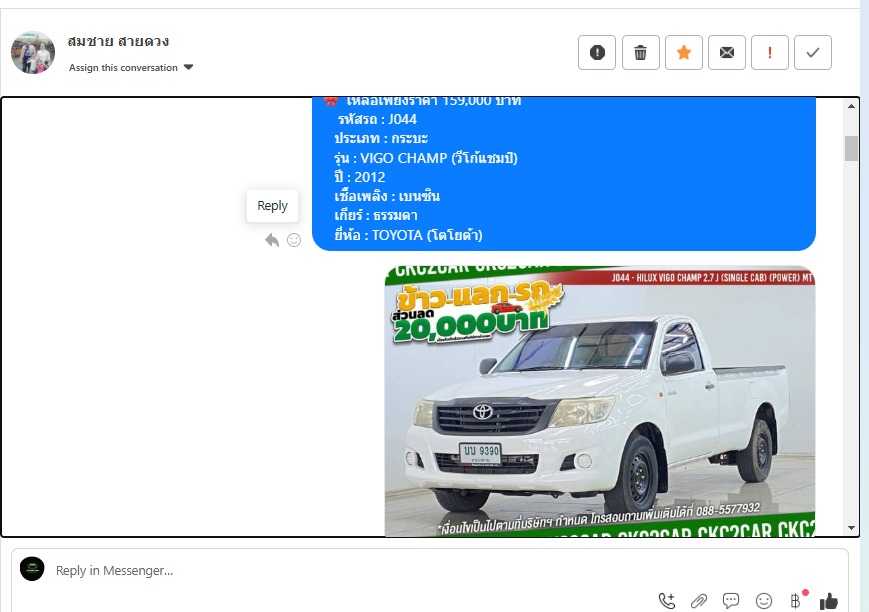Click the text 'รหัสรถ : J044'
Screen dimensions: 869x612
(377, 119)
